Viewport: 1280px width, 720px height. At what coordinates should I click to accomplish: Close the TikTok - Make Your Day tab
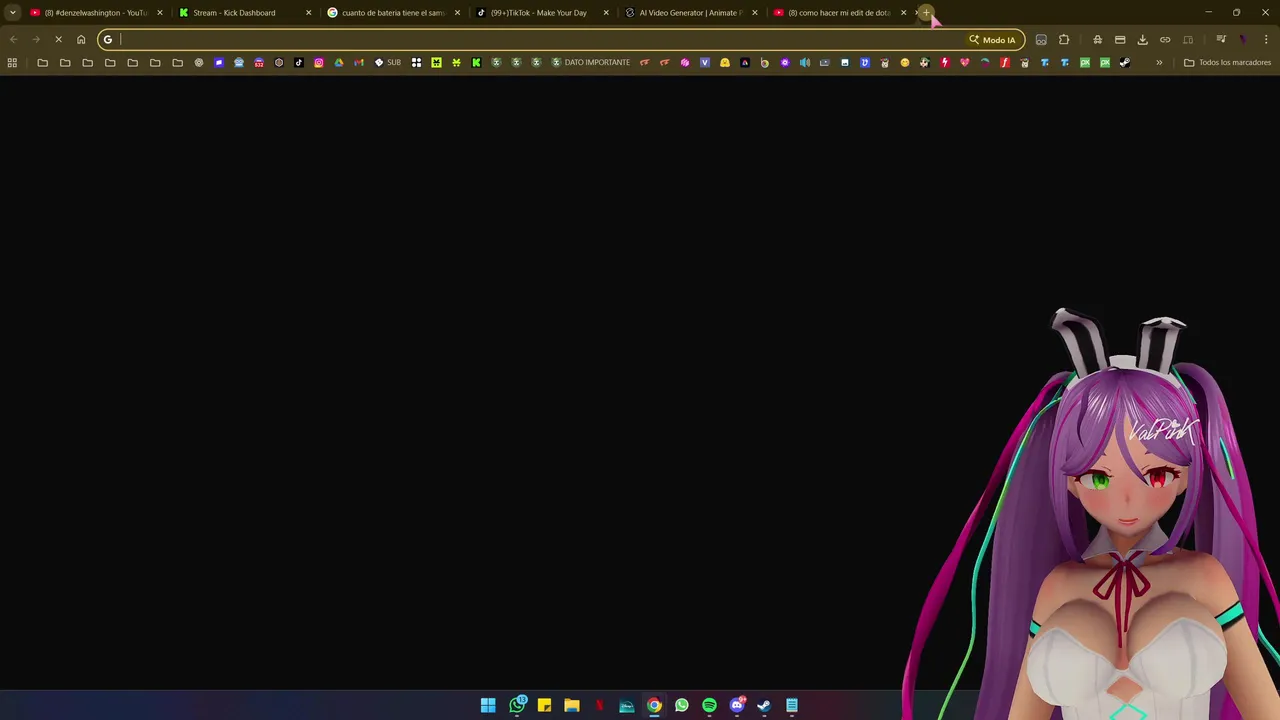coord(606,13)
